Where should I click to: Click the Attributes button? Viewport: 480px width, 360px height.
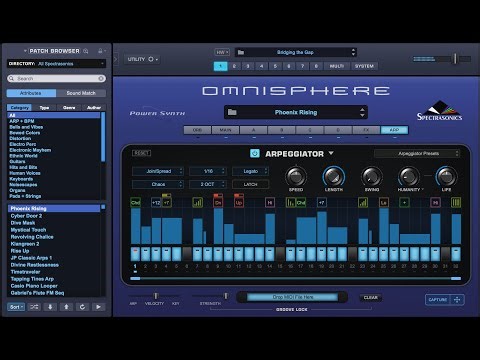pyautogui.click(x=31, y=93)
